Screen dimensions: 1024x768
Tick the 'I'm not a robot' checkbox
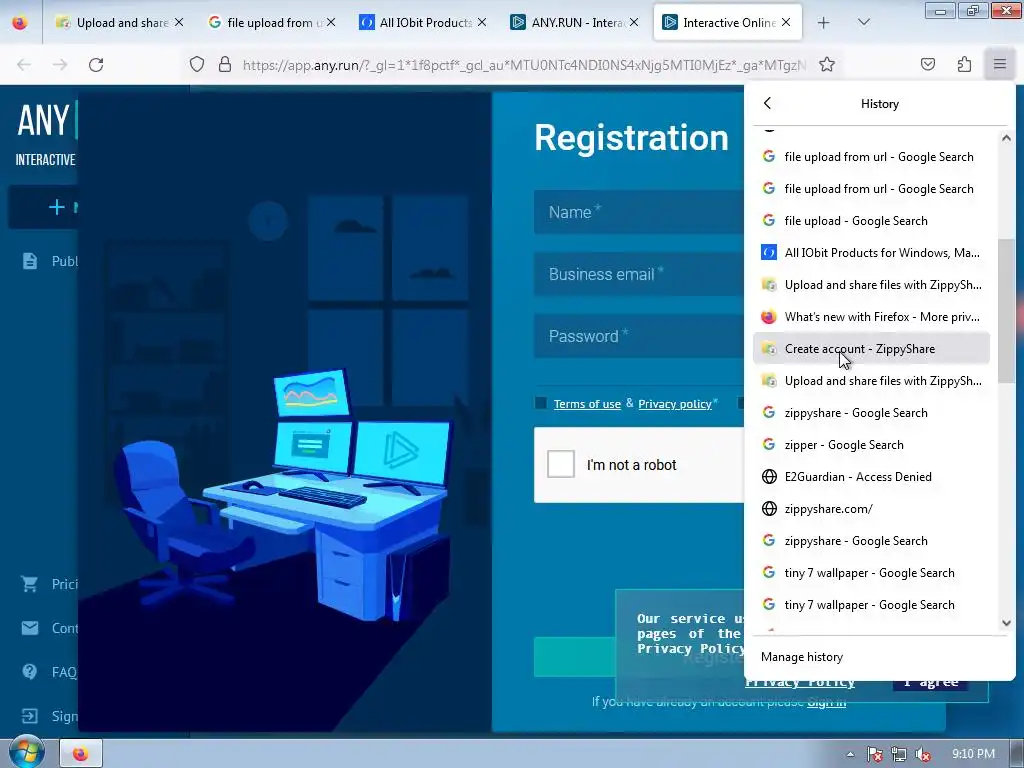click(x=560, y=464)
